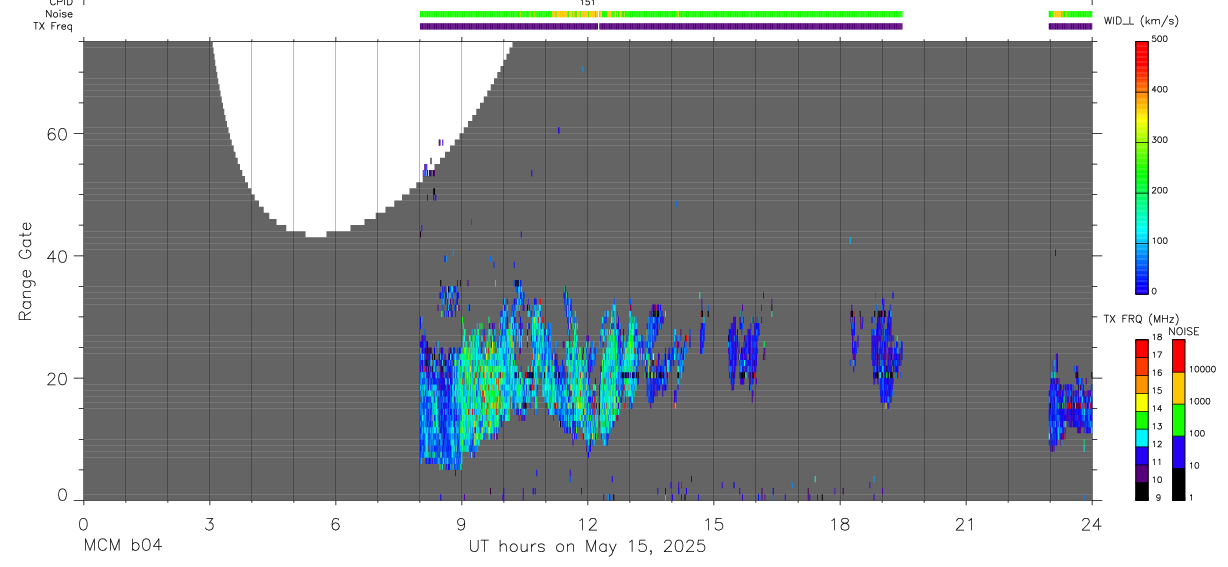
Task: Pick the black 9–10 MHz TX FRQ swatch
Action: click(x=1142, y=489)
